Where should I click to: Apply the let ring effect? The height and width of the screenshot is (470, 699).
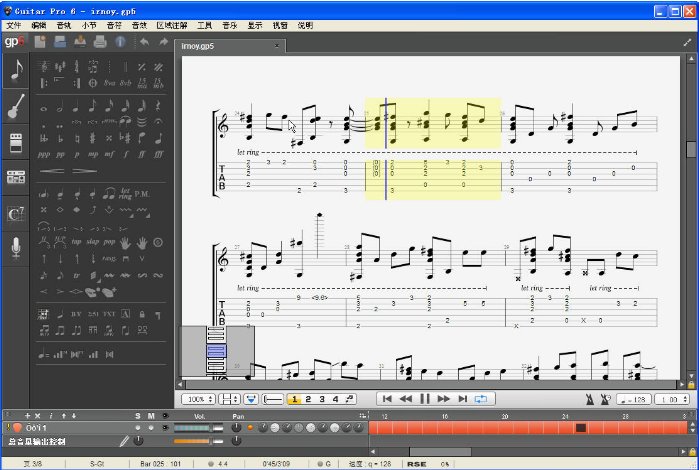click(126, 194)
